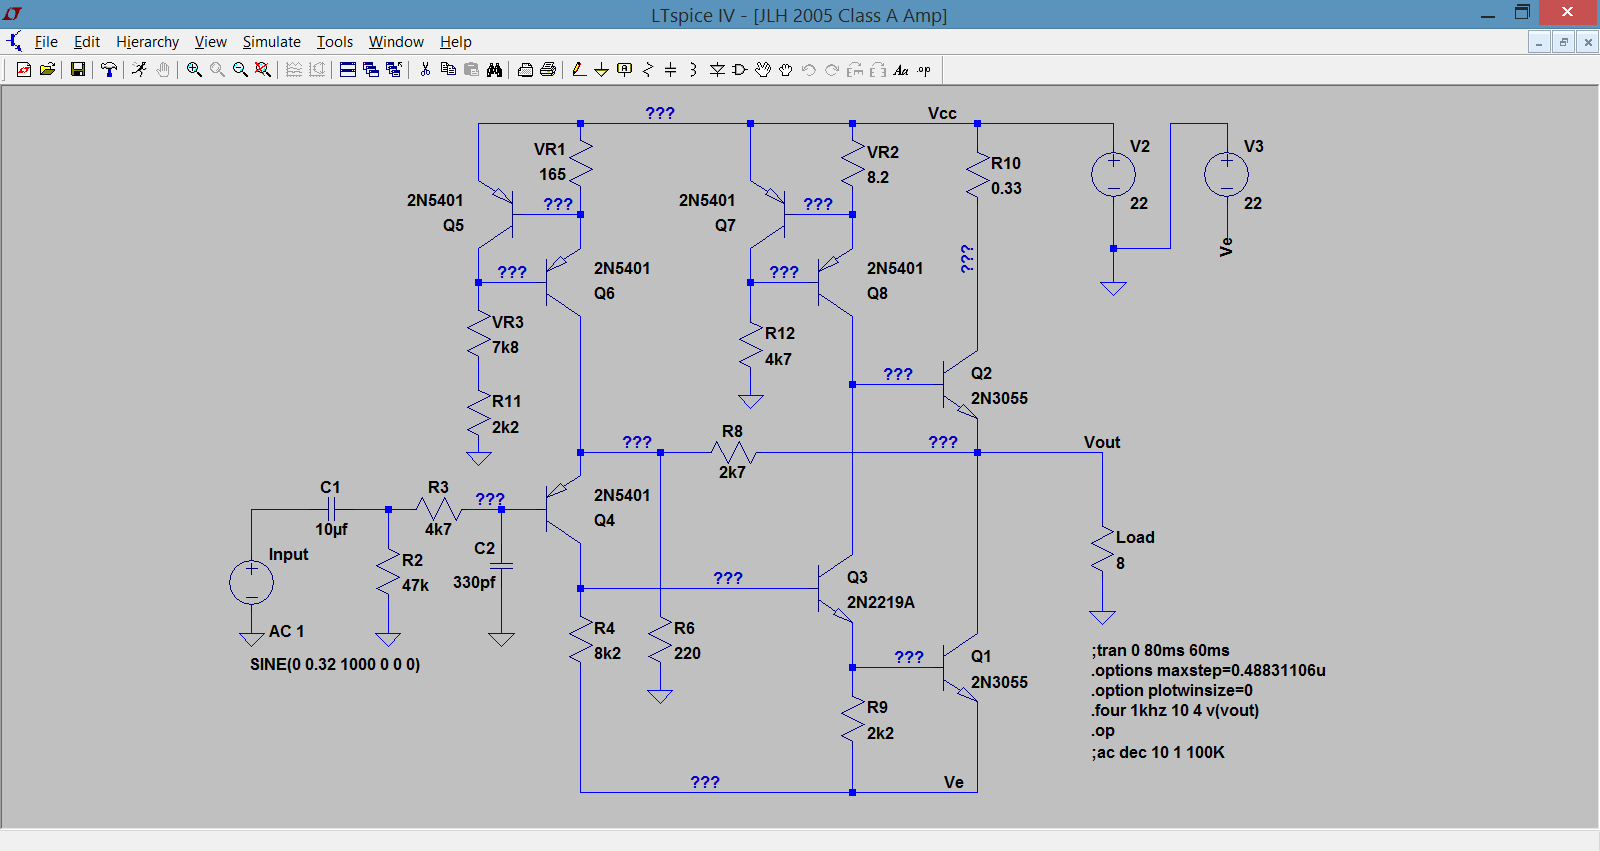
Task: Halt the simulation with the hand icon
Action: 163,70
